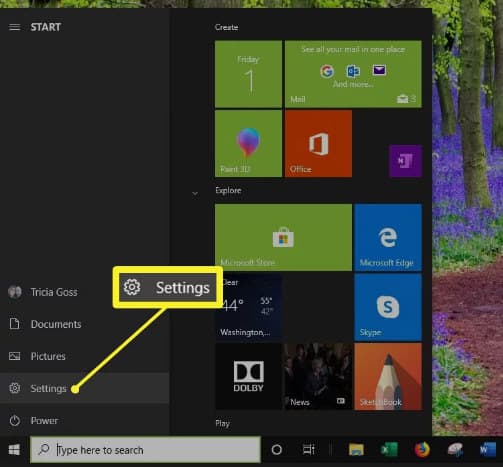Launch Firefox from the taskbar
The width and height of the screenshot is (503, 467).
point(422,450)
